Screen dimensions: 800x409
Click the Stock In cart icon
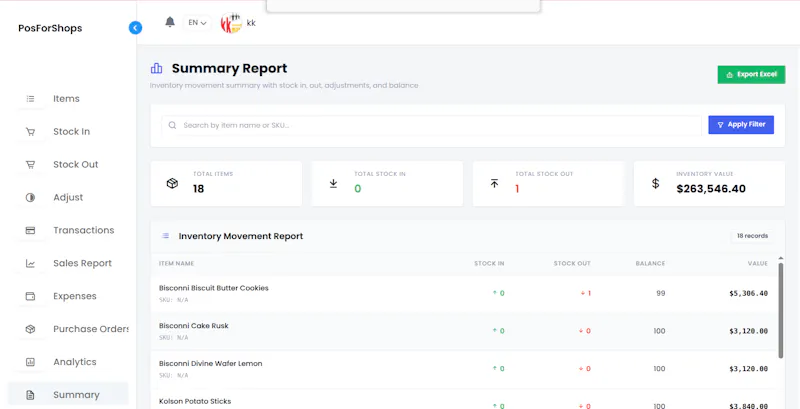tap(31, 132)
